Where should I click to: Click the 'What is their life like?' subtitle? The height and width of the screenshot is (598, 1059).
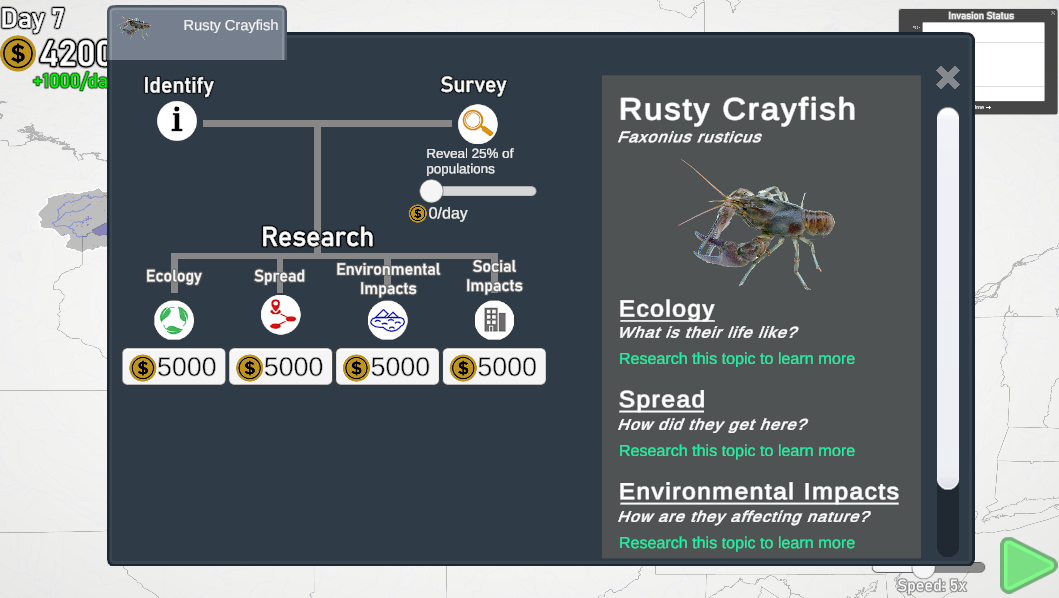(x=708, y=332)
